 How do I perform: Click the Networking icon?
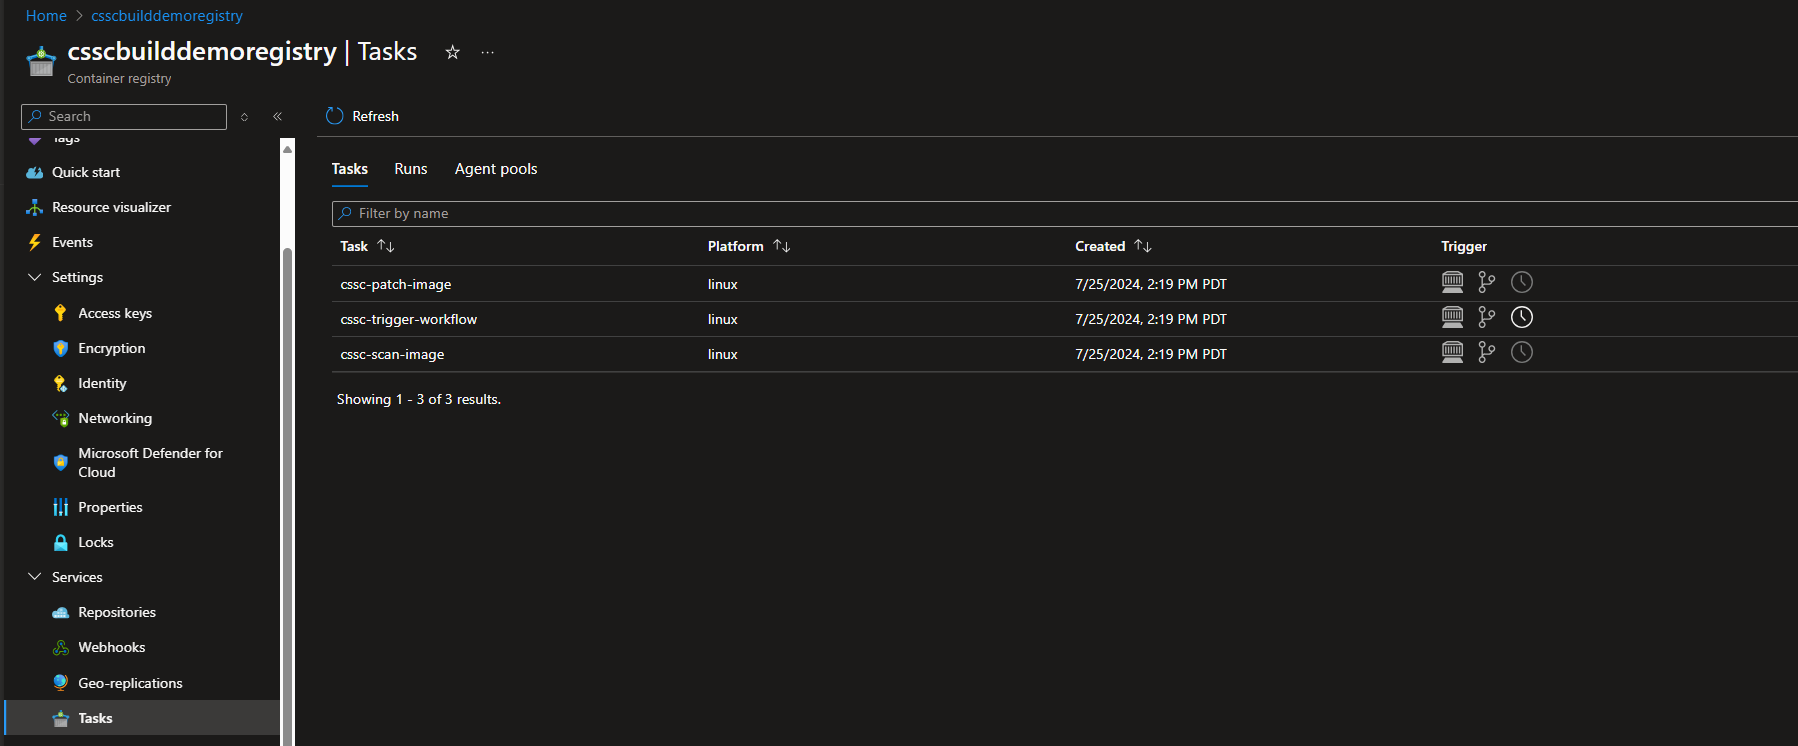tap(61, 418)
